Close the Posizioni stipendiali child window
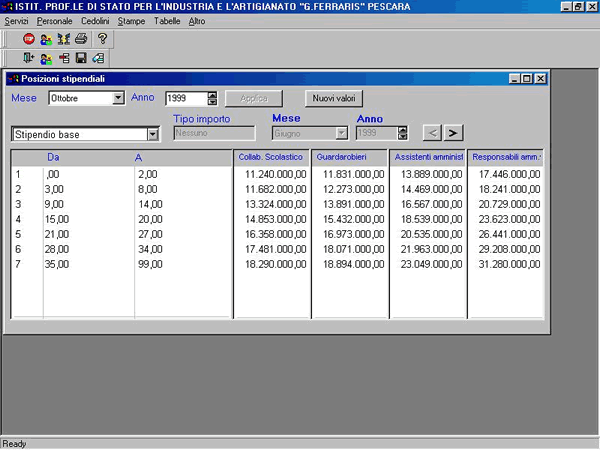The height and width of the screenshot is (450, 600). 540,79
